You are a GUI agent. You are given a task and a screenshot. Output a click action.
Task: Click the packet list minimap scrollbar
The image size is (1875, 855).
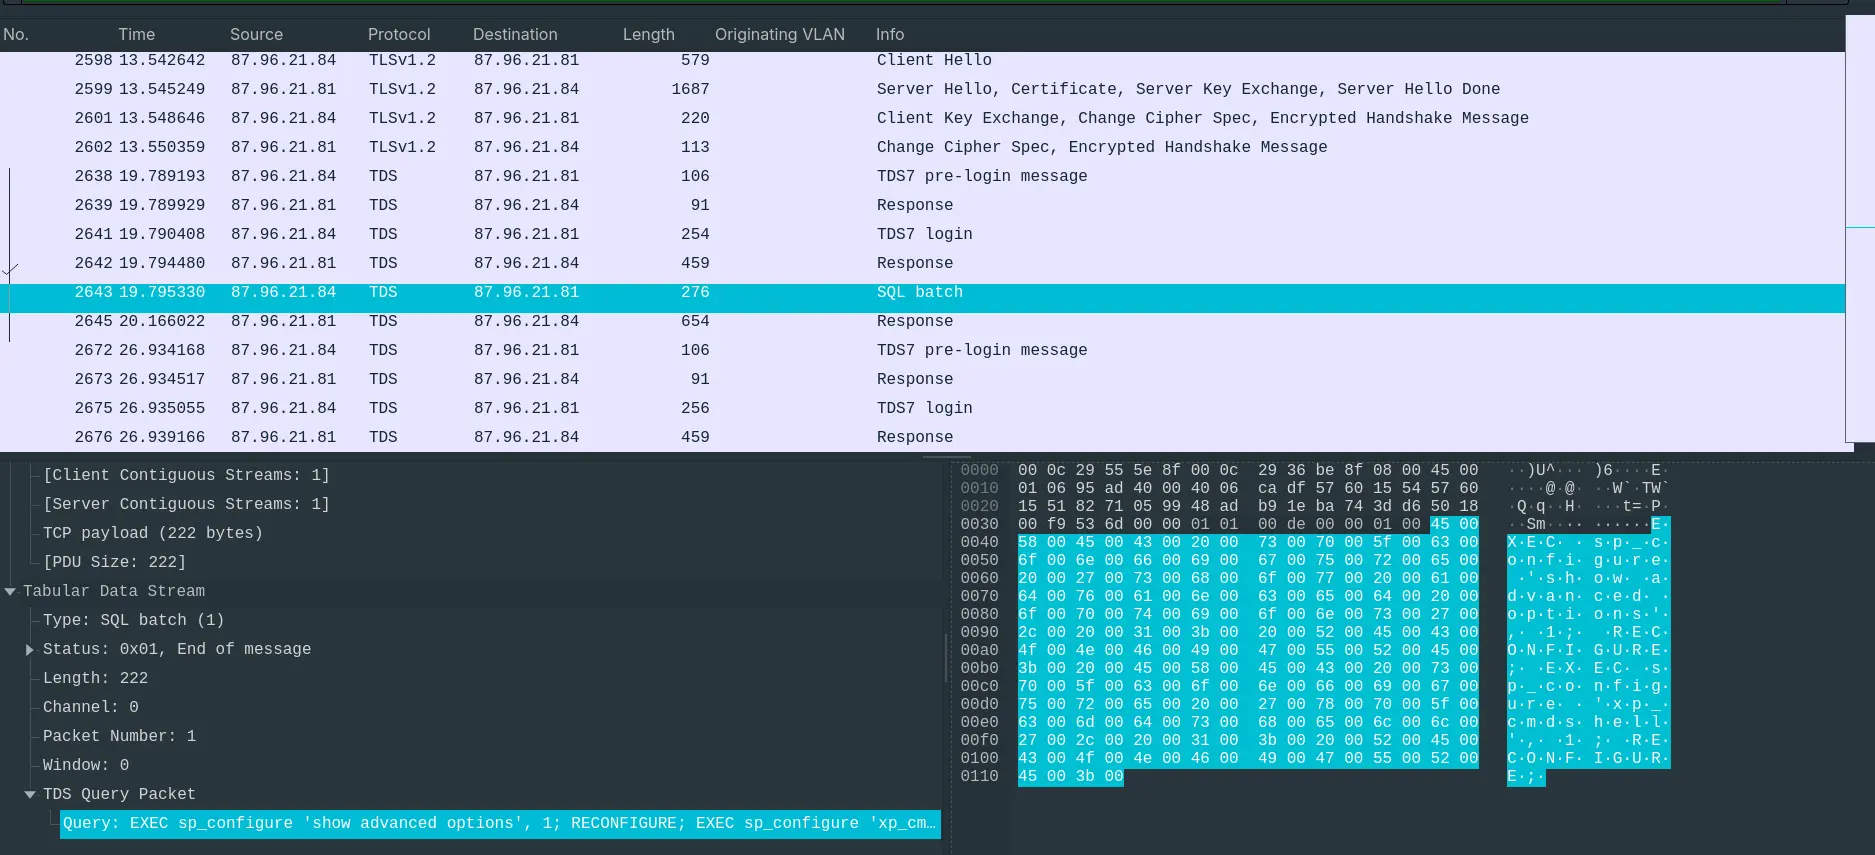(1859, 228)
